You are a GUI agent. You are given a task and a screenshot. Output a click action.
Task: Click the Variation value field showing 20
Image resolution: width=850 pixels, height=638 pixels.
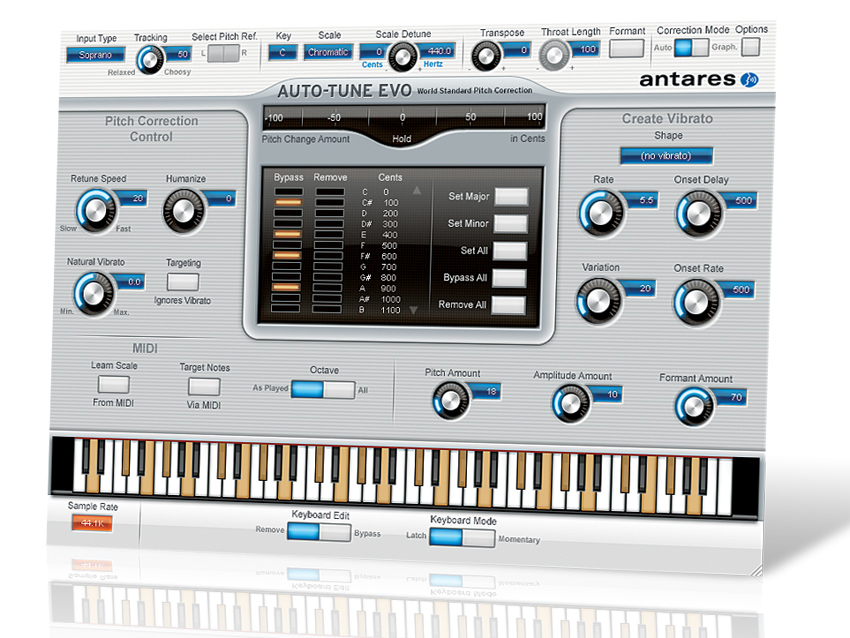click(640, 288)
